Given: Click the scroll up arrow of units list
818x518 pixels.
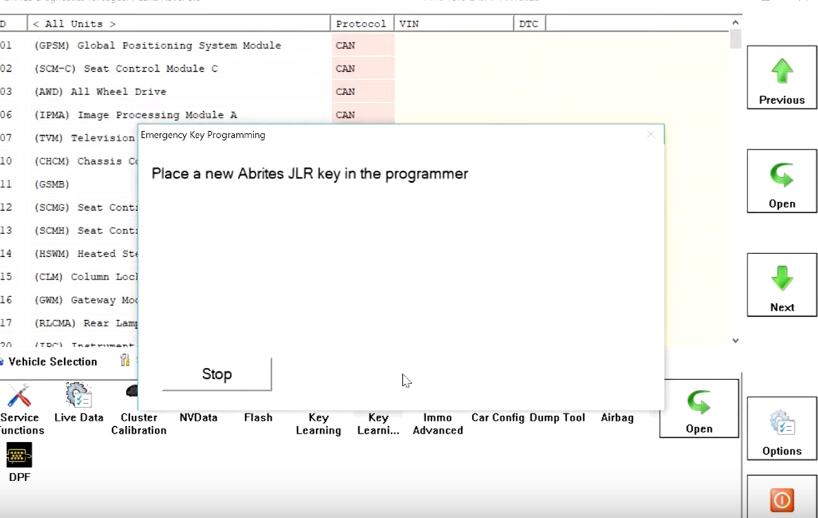Looking at the screenshot, I should pyautogui.click(x=735, y=22).
